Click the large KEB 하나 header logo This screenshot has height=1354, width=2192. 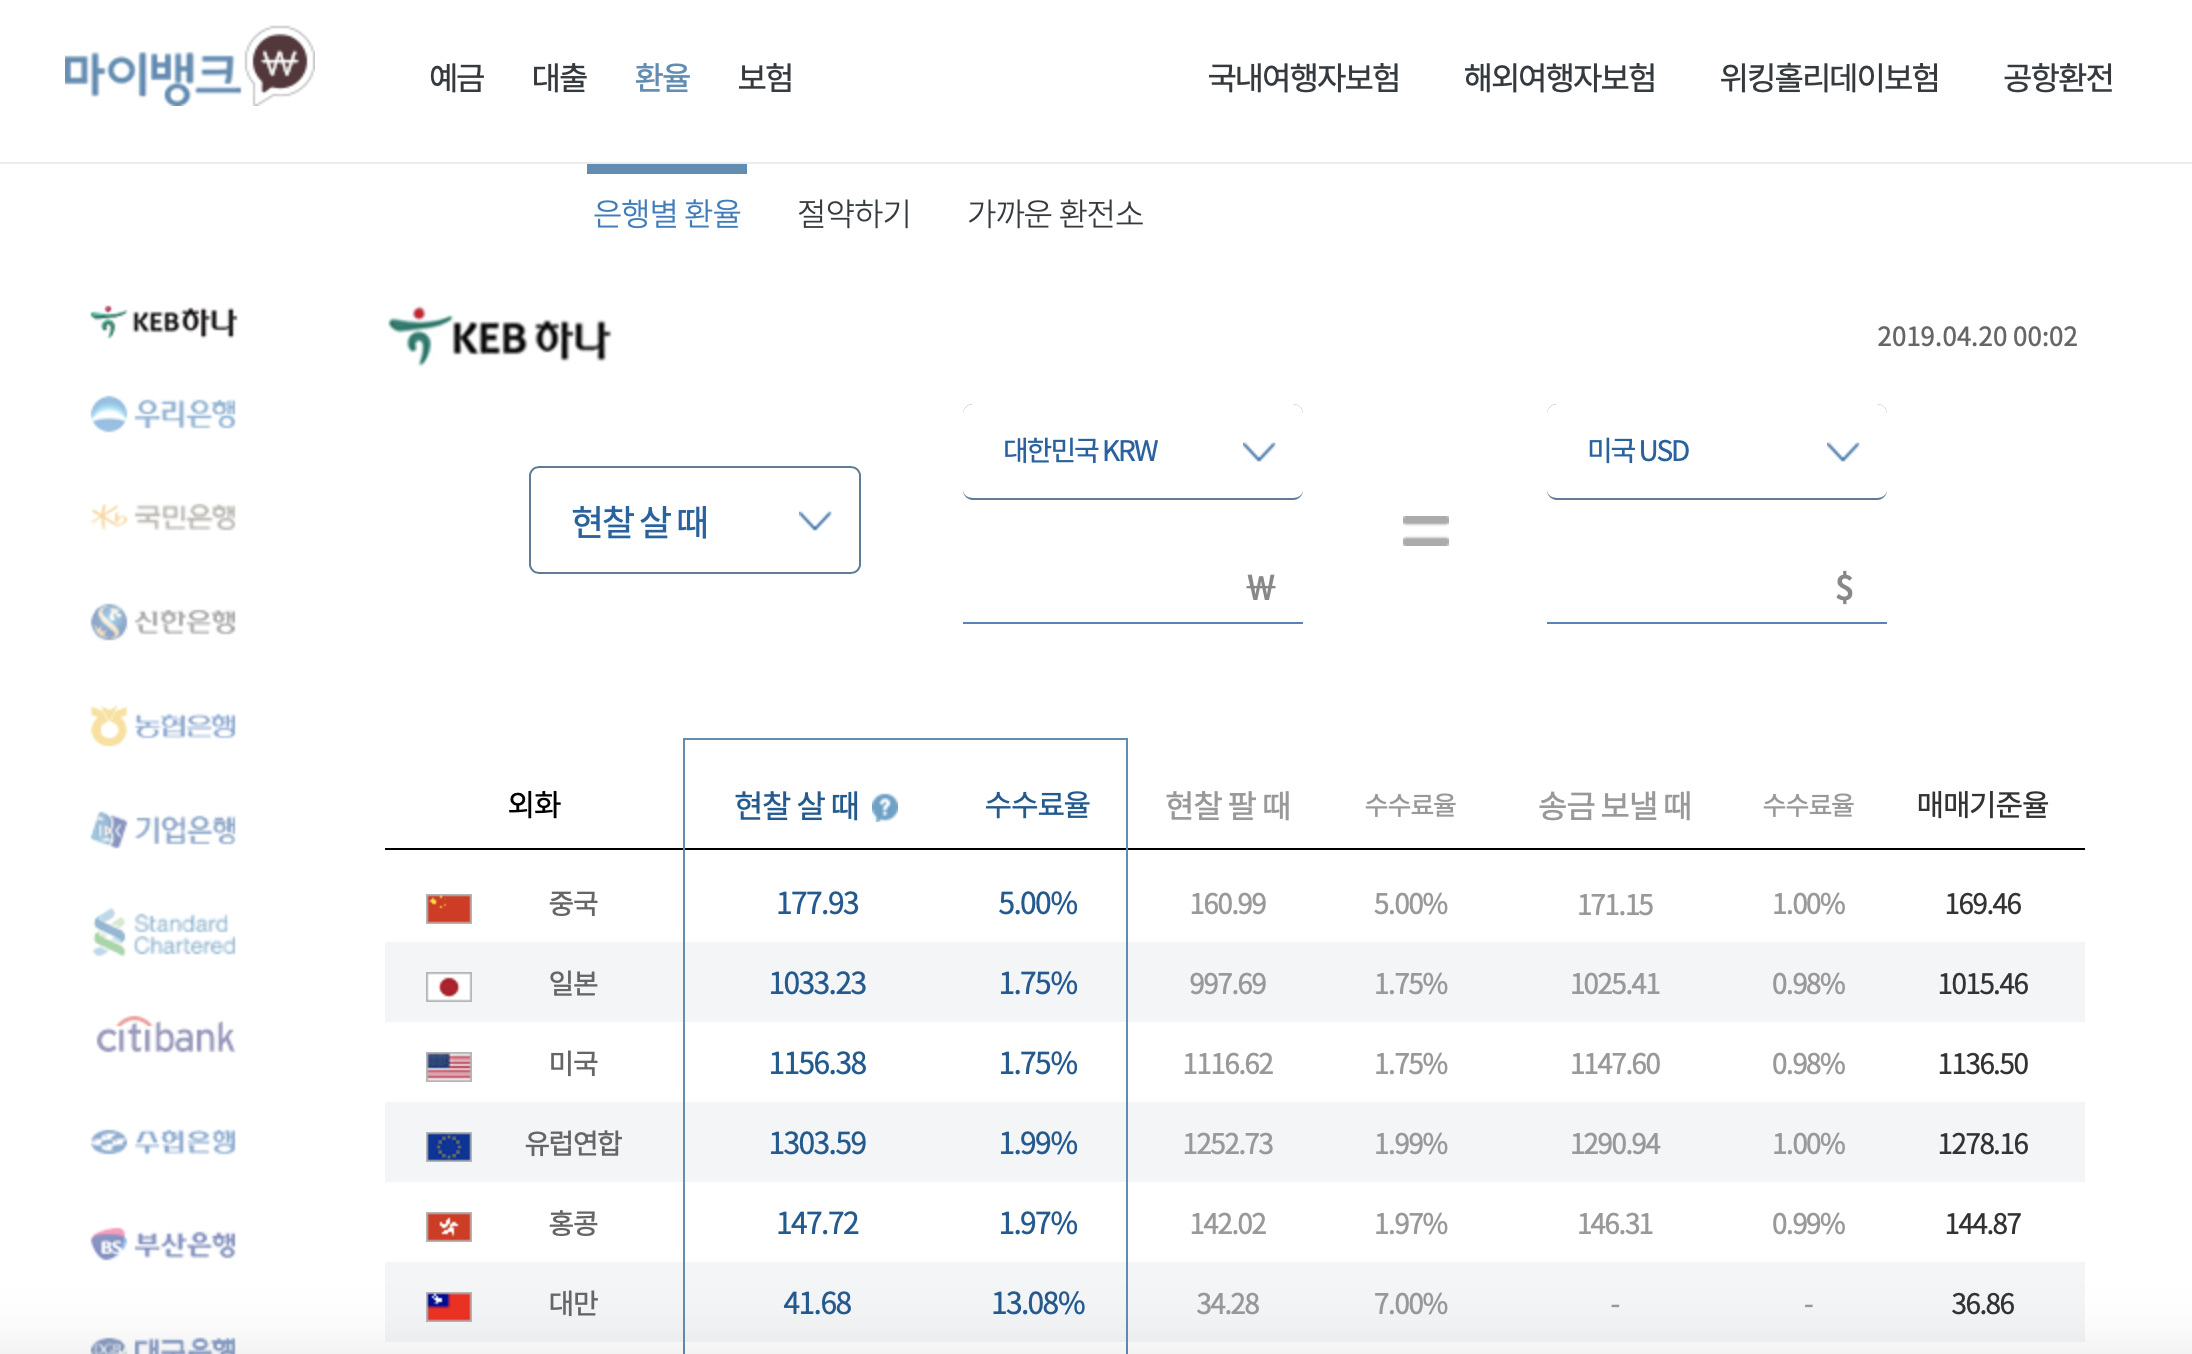click(499, 336)
